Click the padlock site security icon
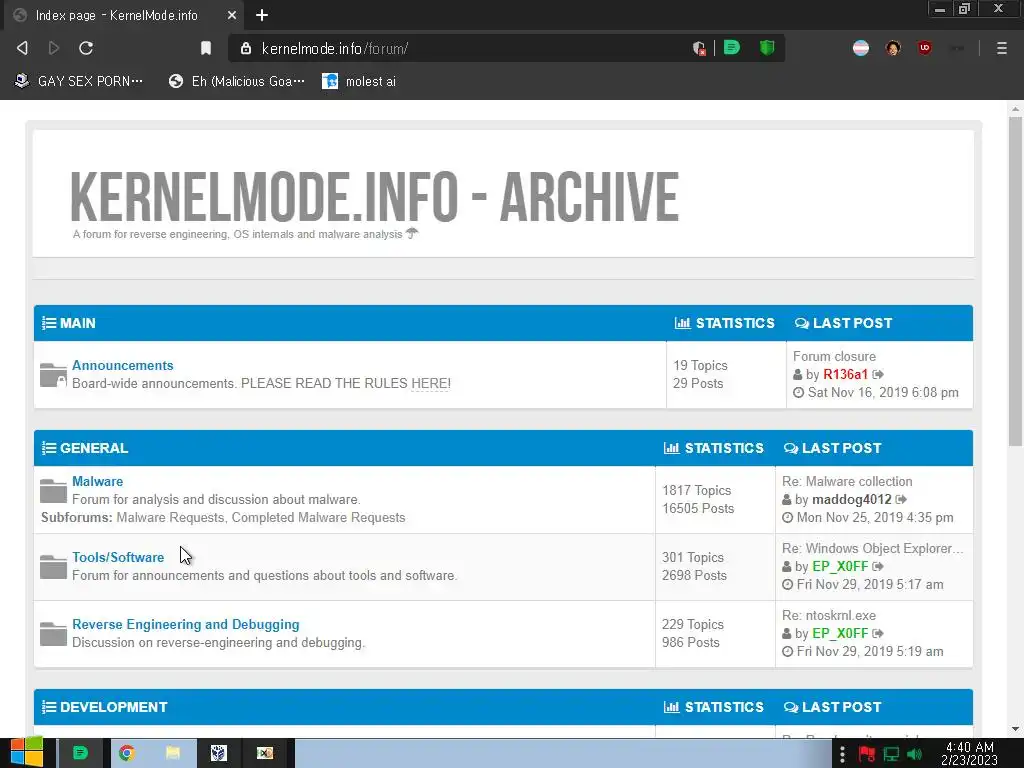 pos(246,48)
